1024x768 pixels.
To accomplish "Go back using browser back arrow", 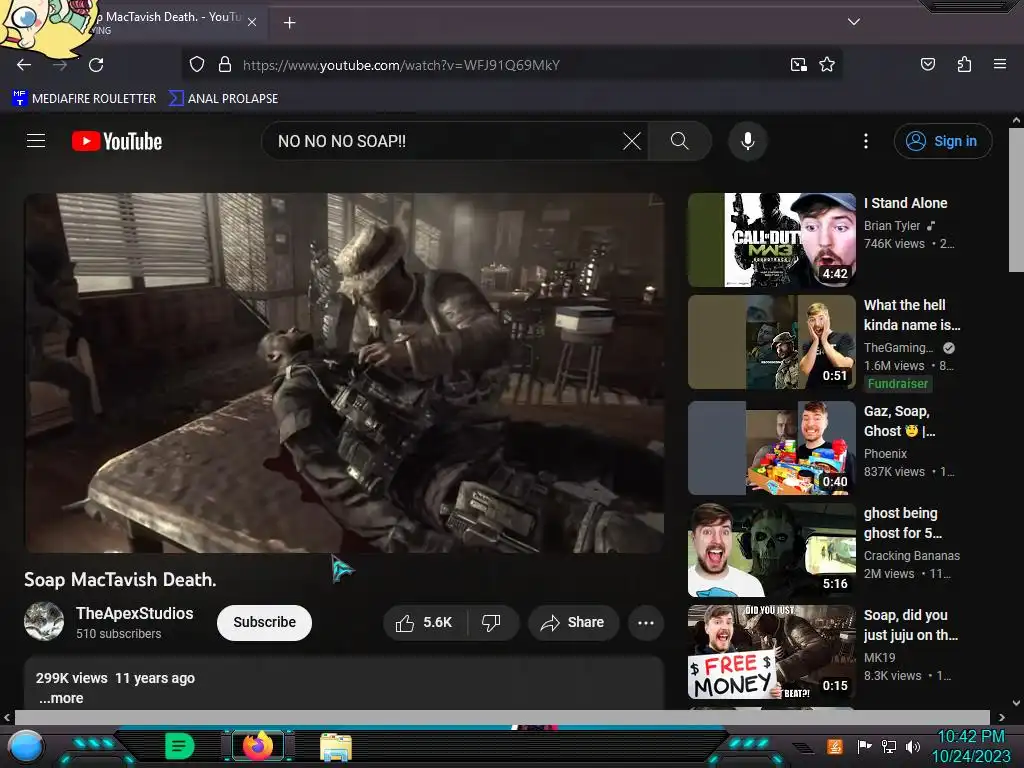I will (x=24, y=65).
